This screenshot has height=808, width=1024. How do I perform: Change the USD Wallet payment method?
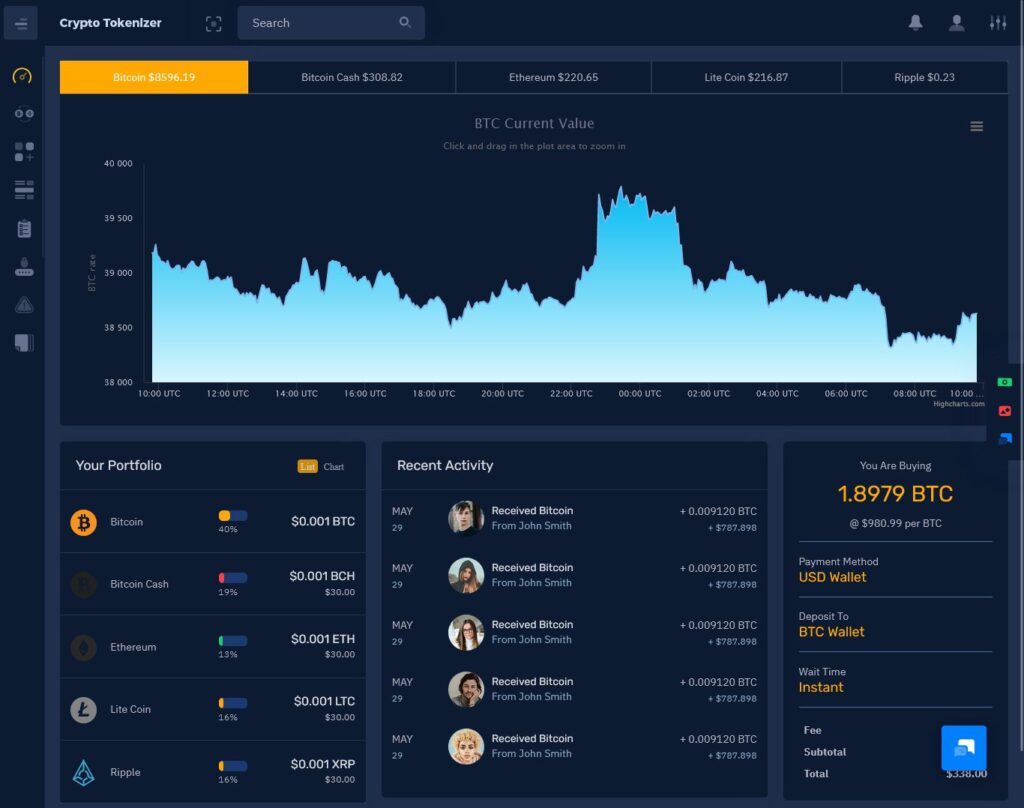pyautogui.click(x=833, y=577)
